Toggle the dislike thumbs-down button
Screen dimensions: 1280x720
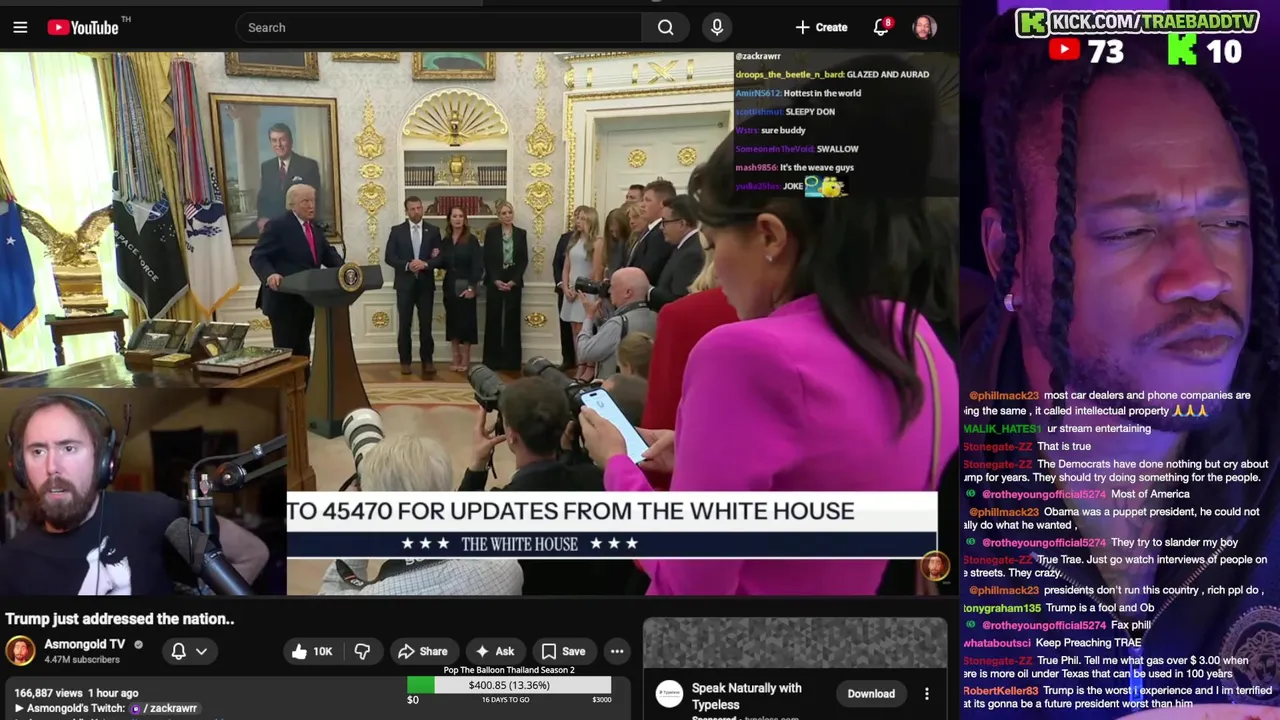tap(363, 651)
